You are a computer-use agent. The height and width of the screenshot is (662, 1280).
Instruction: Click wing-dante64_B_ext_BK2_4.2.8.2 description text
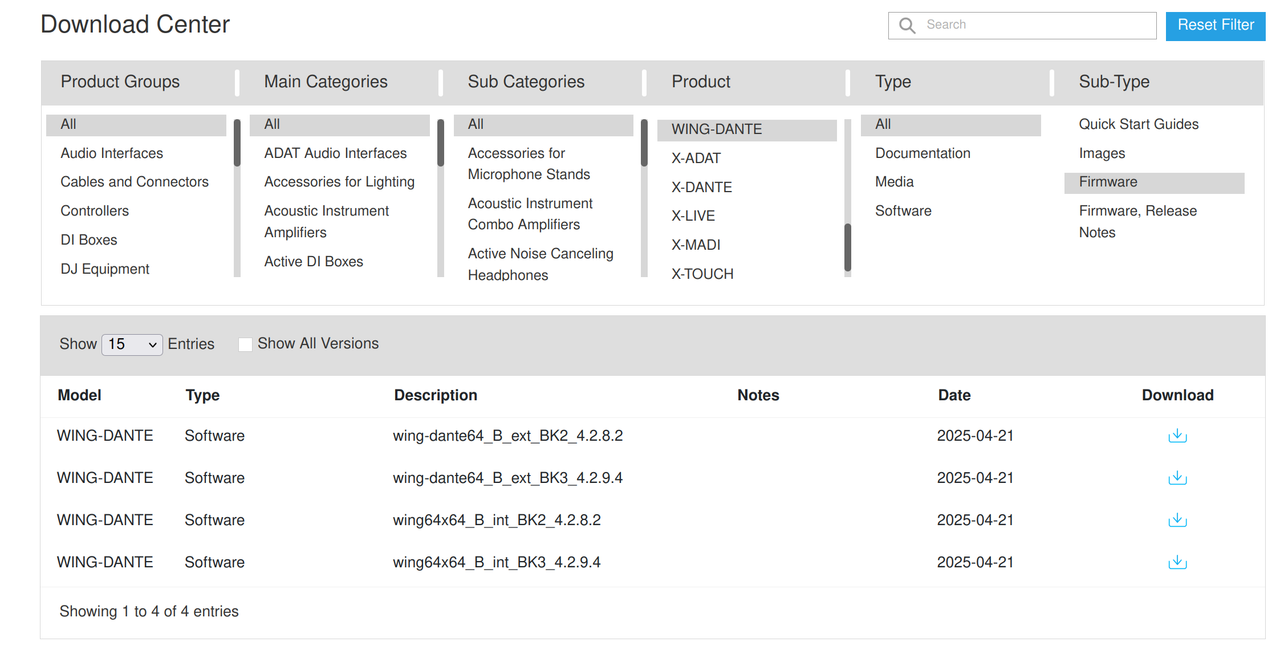(508, 436)
